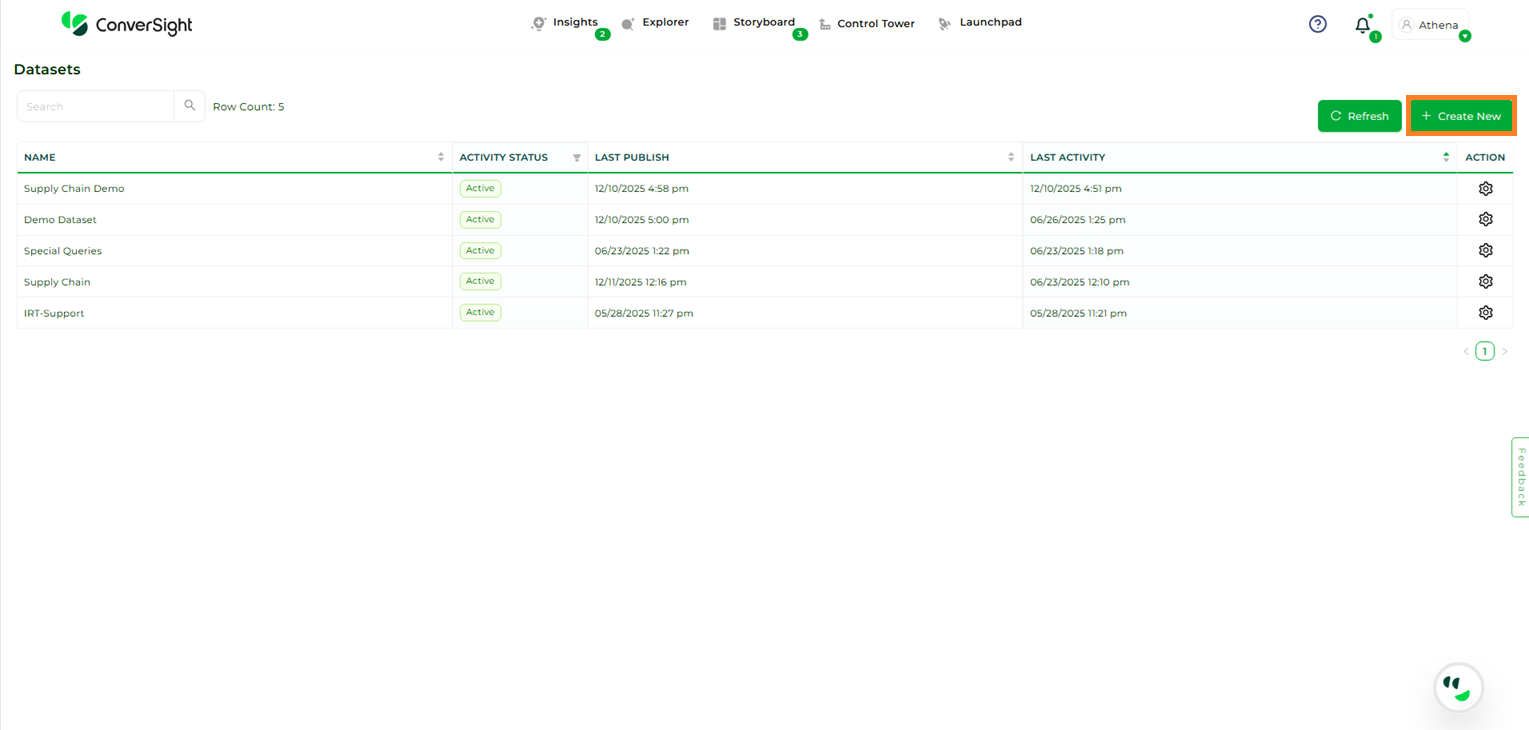The image size is (1529, 730).
Task: Switch to Control Tower
Action: pos(875,23)
